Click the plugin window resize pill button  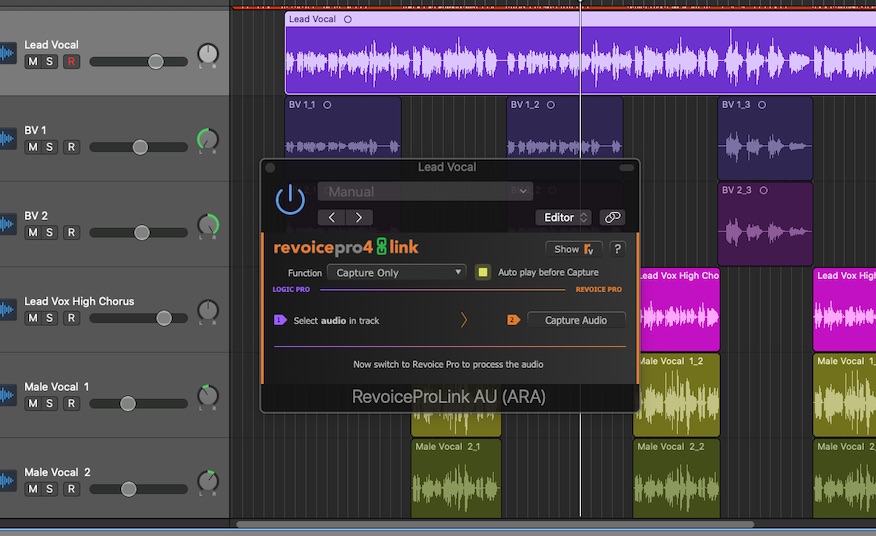click(x=627, y=168)
